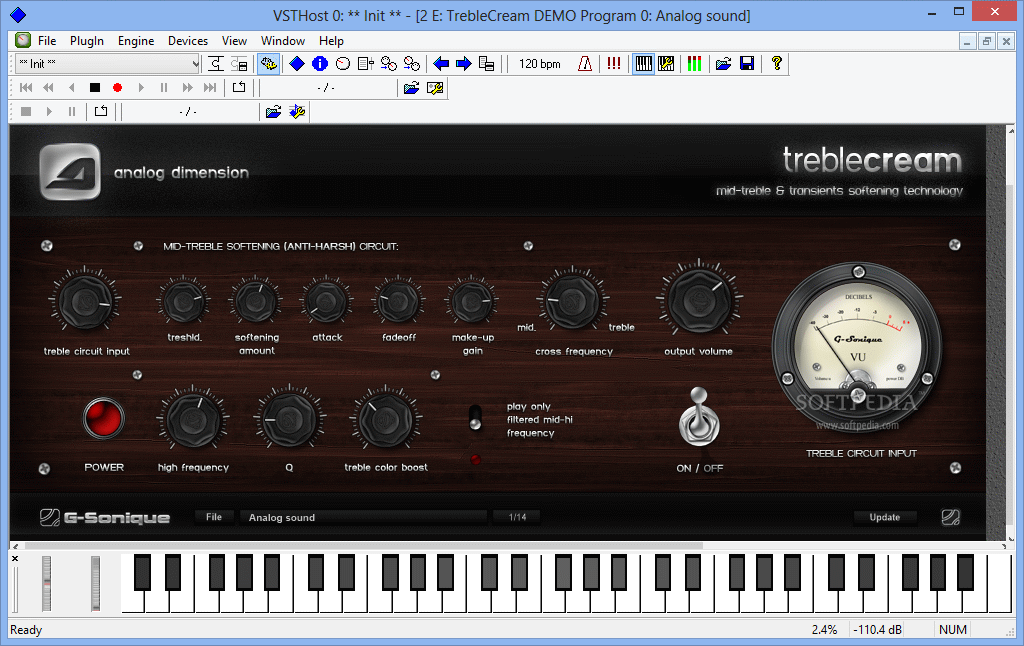Click the -110.4 dB status bar value
The width and height of the screenshot is (1024, 646).
[x=878, y=630]
